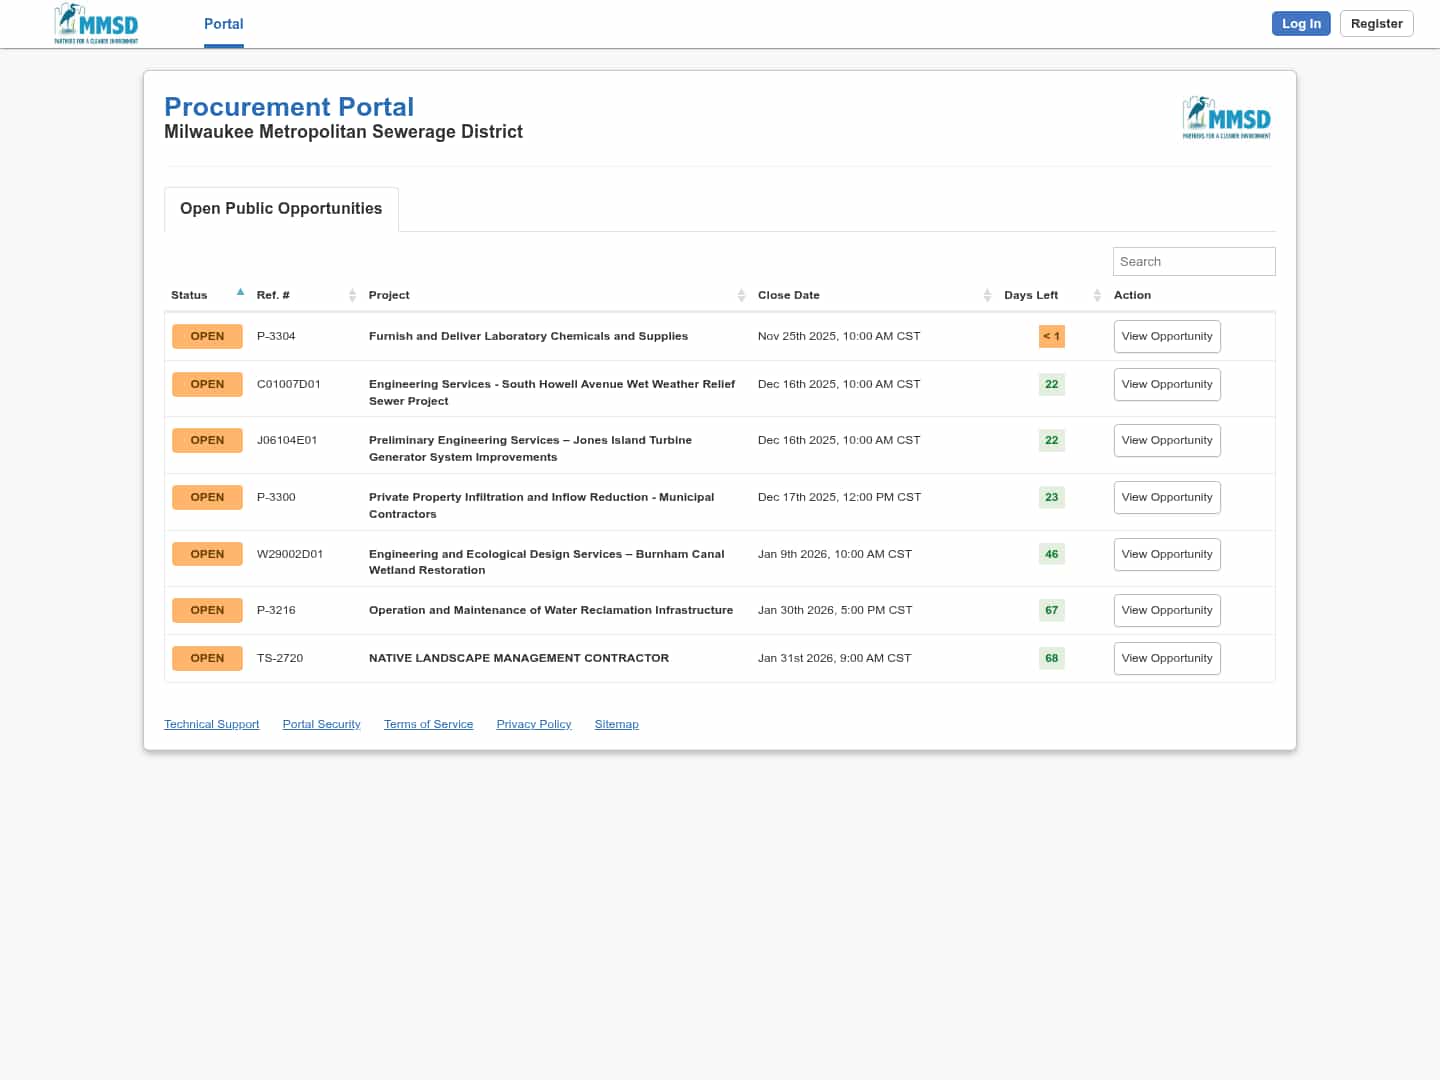Screen dimensions: 1440x1080
Task: Open the Technical Support link
Action: click(x=211, y=724)
